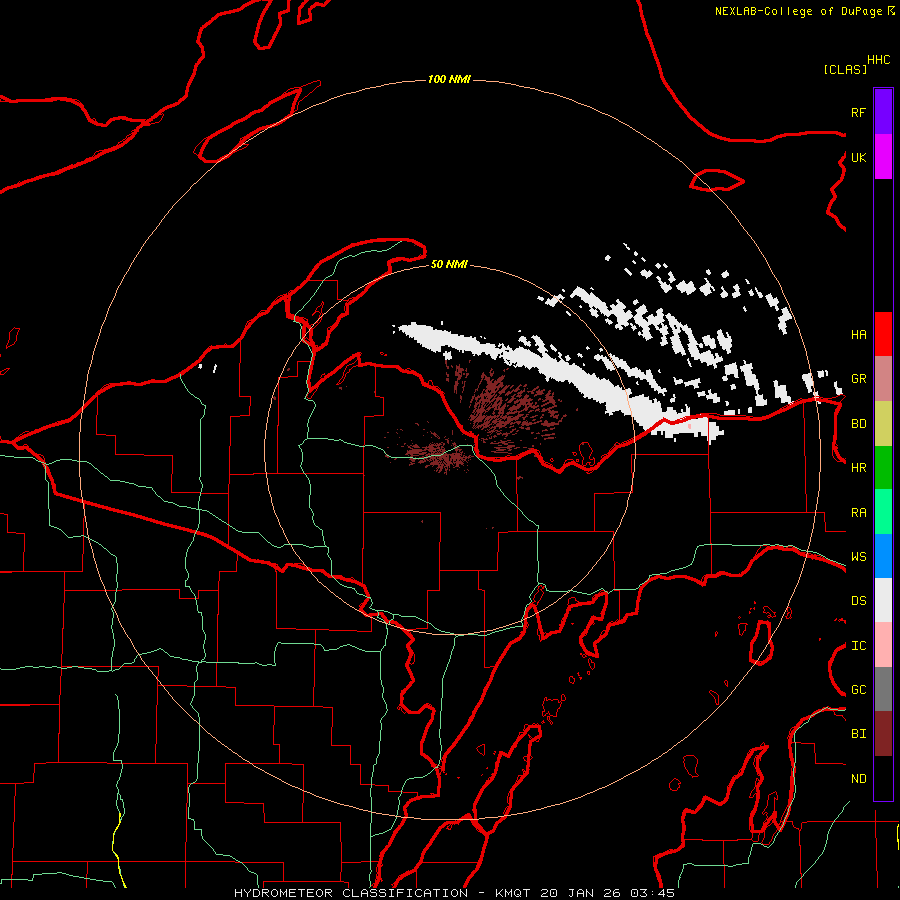The width and height of the screenshot is (900, 900).
Task: Click the IC pink legend swatch
Action: 883,645
